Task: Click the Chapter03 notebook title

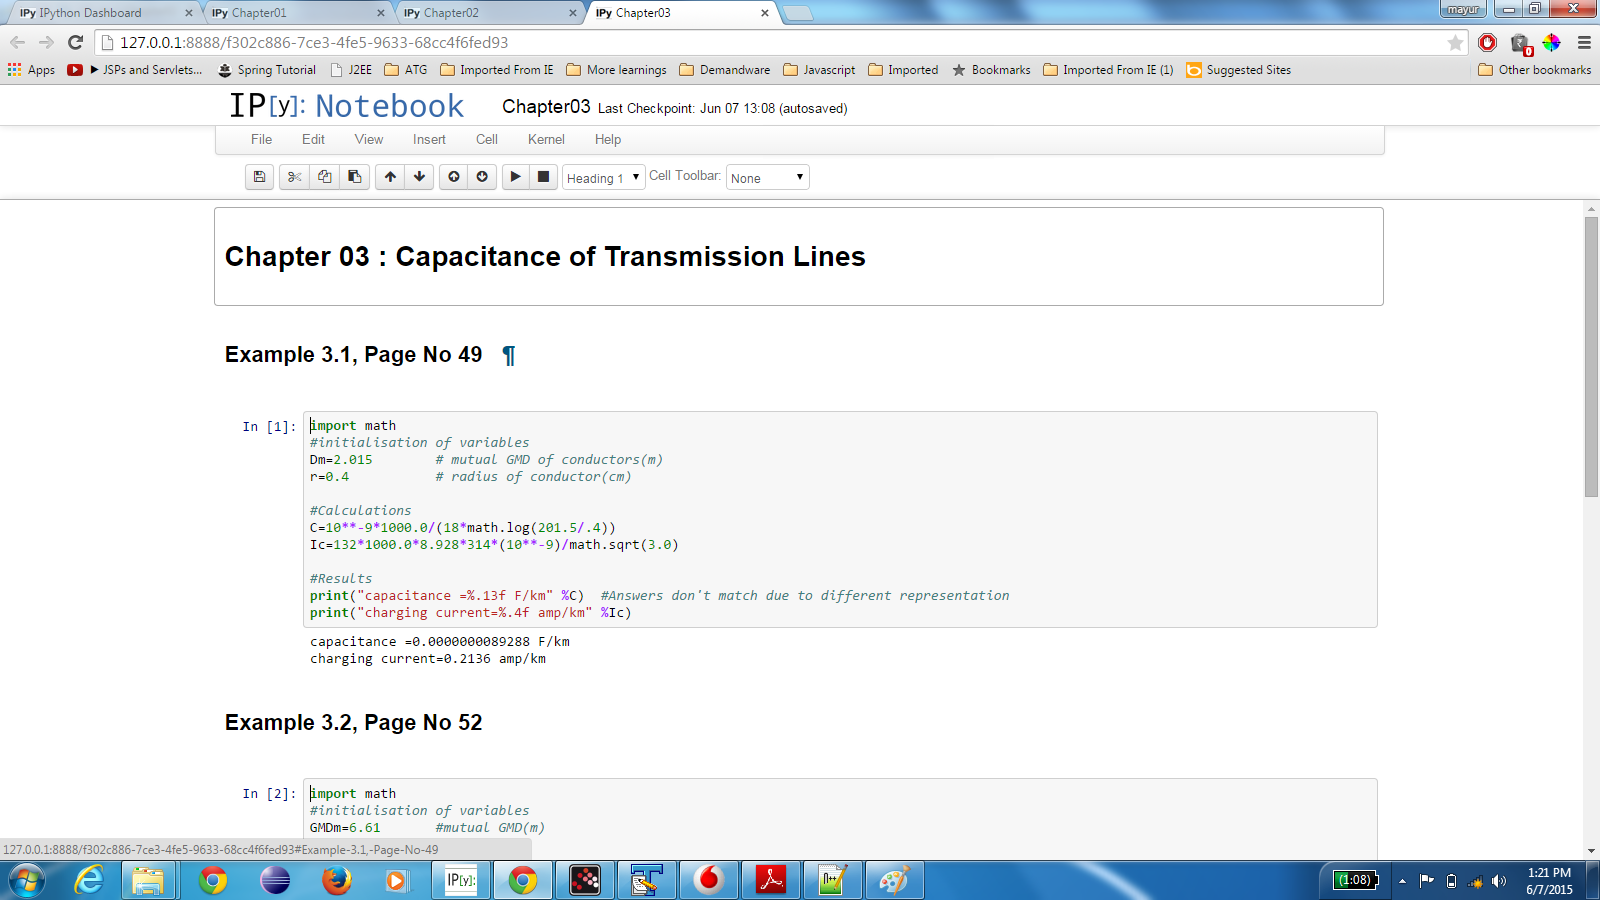Action: 546,107
